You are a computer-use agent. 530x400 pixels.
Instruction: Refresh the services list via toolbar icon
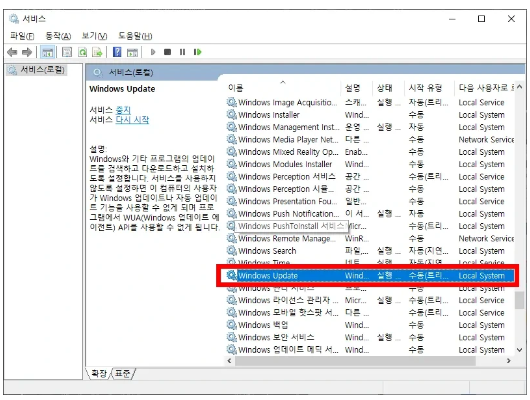click(x=82, y=52)
